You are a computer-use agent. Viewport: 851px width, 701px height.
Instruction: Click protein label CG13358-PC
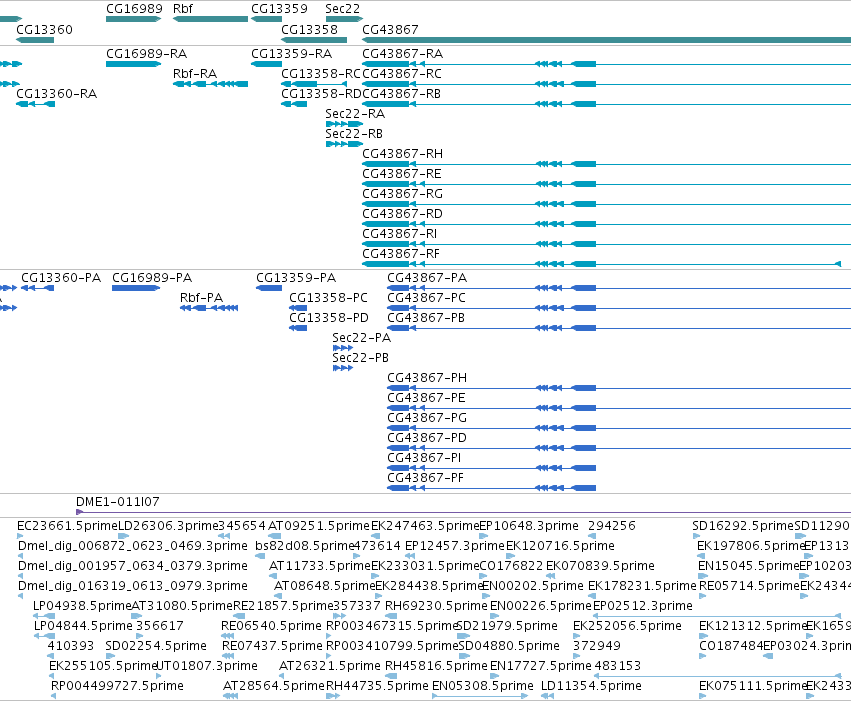328,298
